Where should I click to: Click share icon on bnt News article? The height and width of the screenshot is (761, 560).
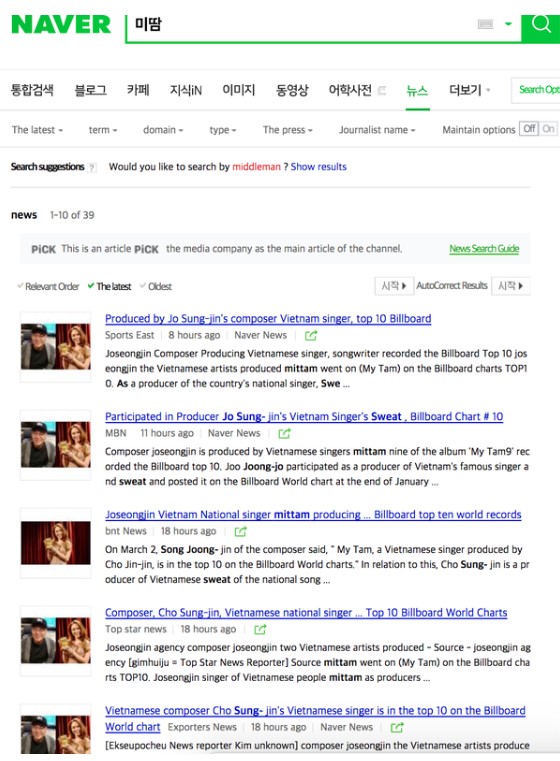tap(240, 531)
